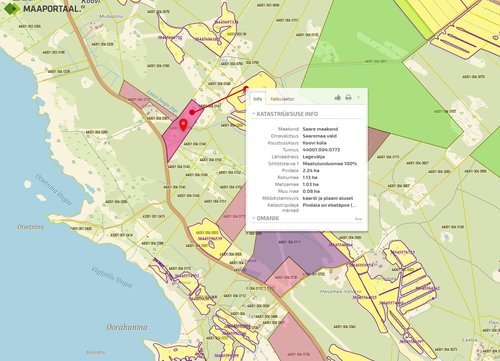This screenshot has height=361, width=500.
Task: Click the thumbs-up icon in info popup
Action: [338, 97]
